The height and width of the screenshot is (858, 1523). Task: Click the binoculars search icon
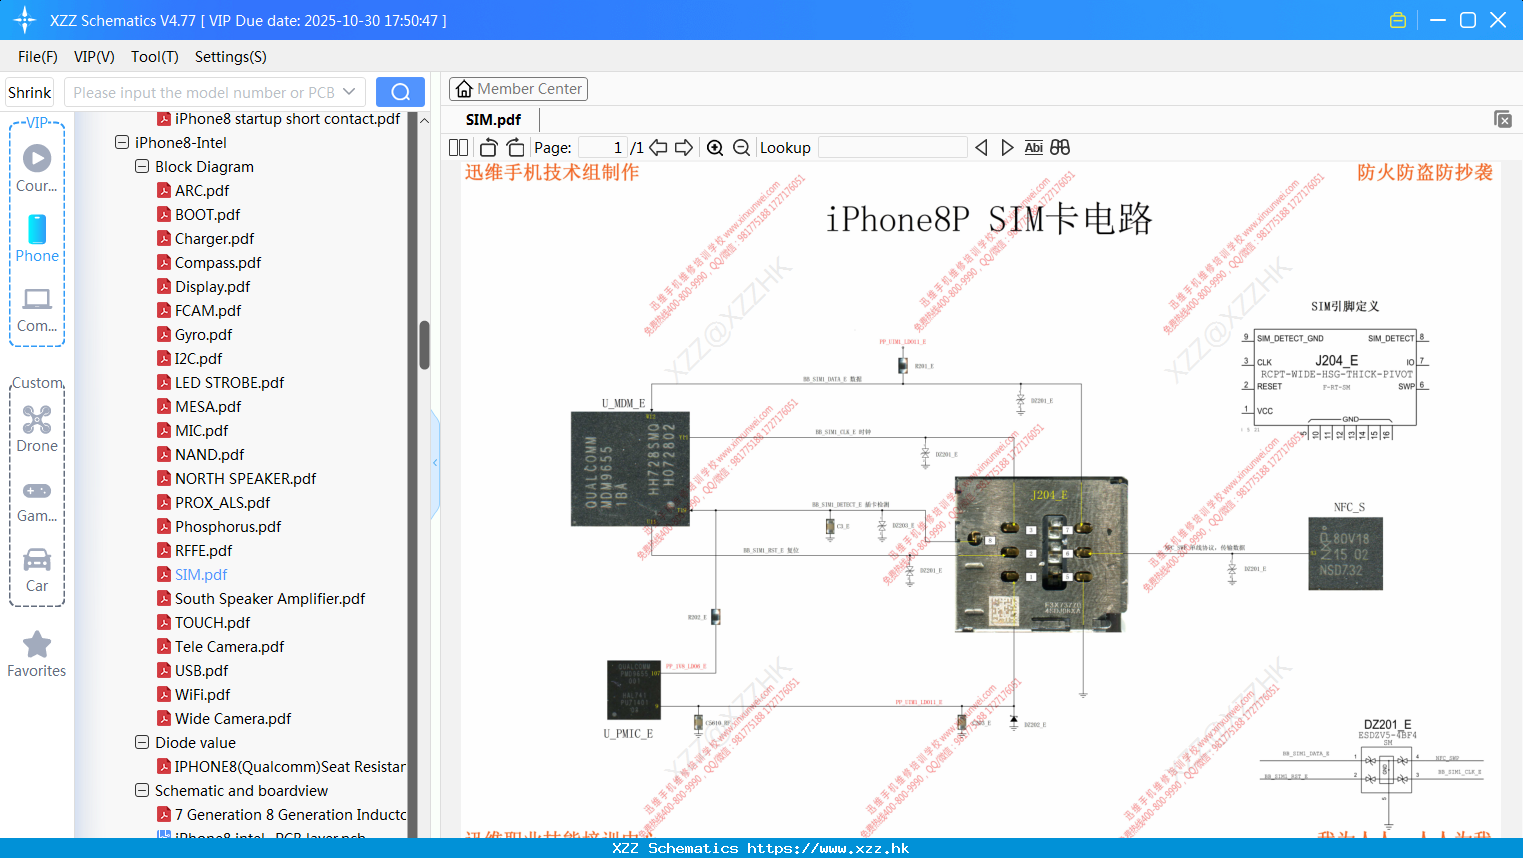coord(1060,147)
